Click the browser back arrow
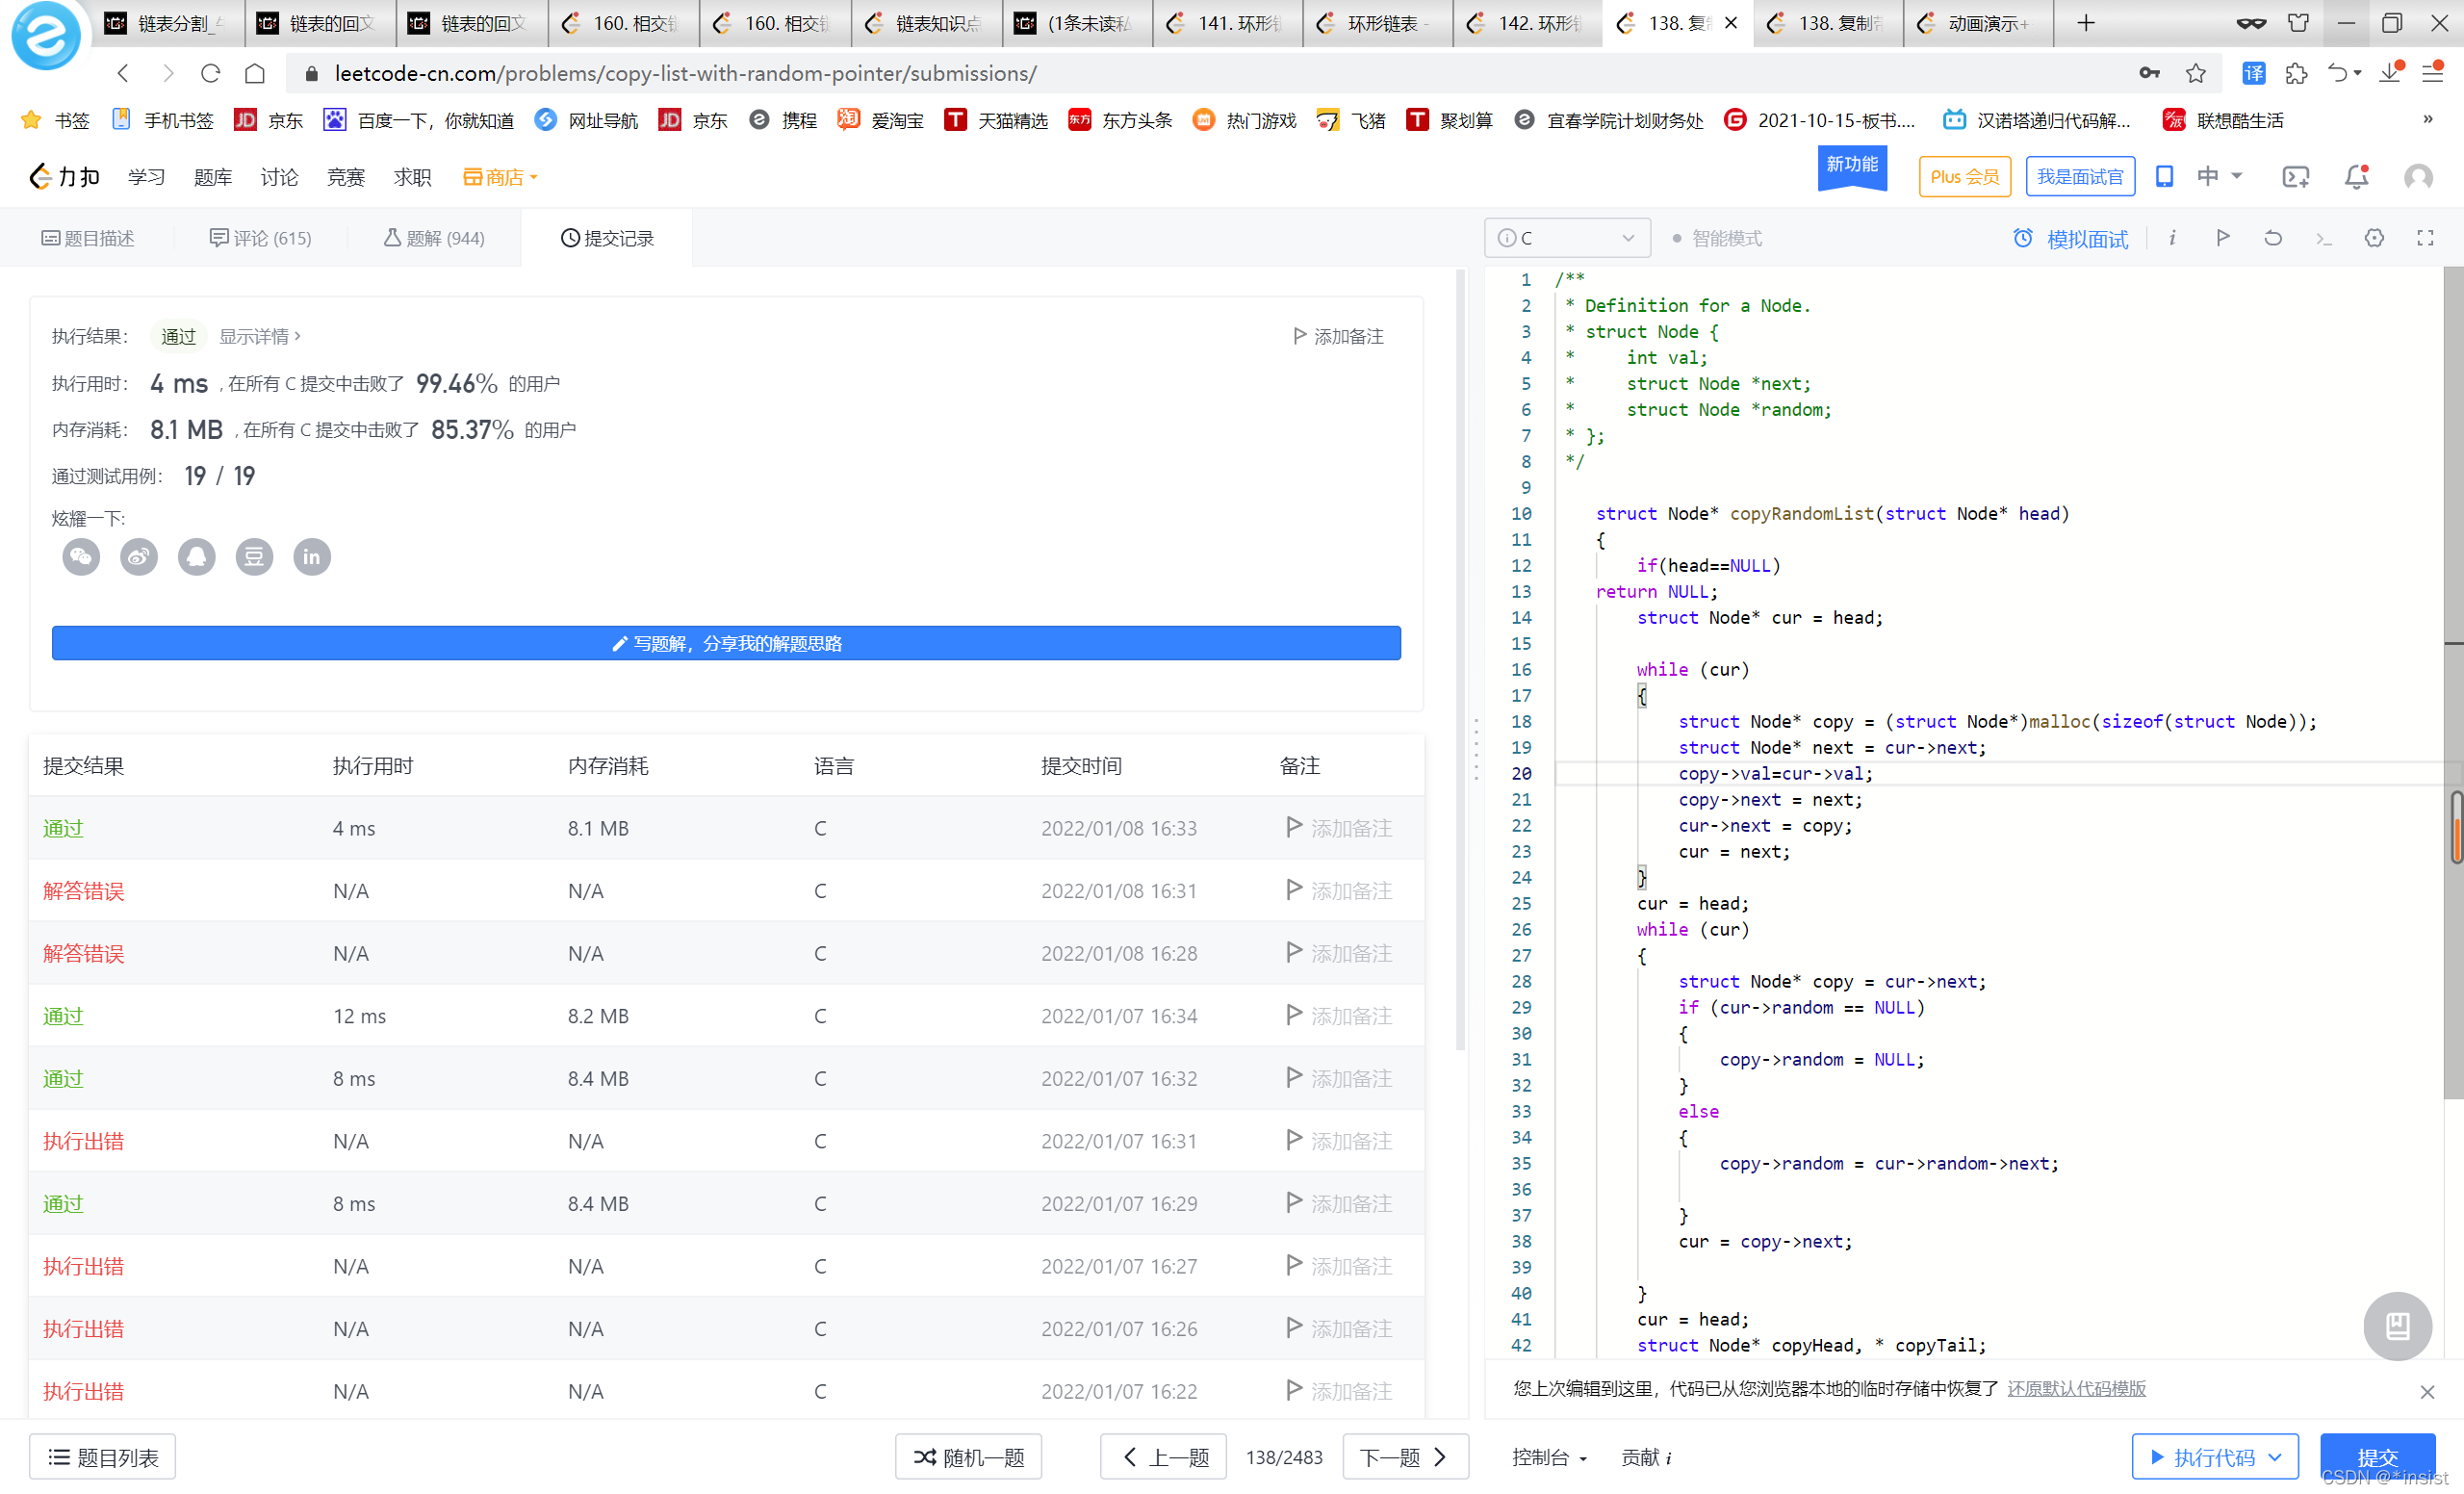 123,73
